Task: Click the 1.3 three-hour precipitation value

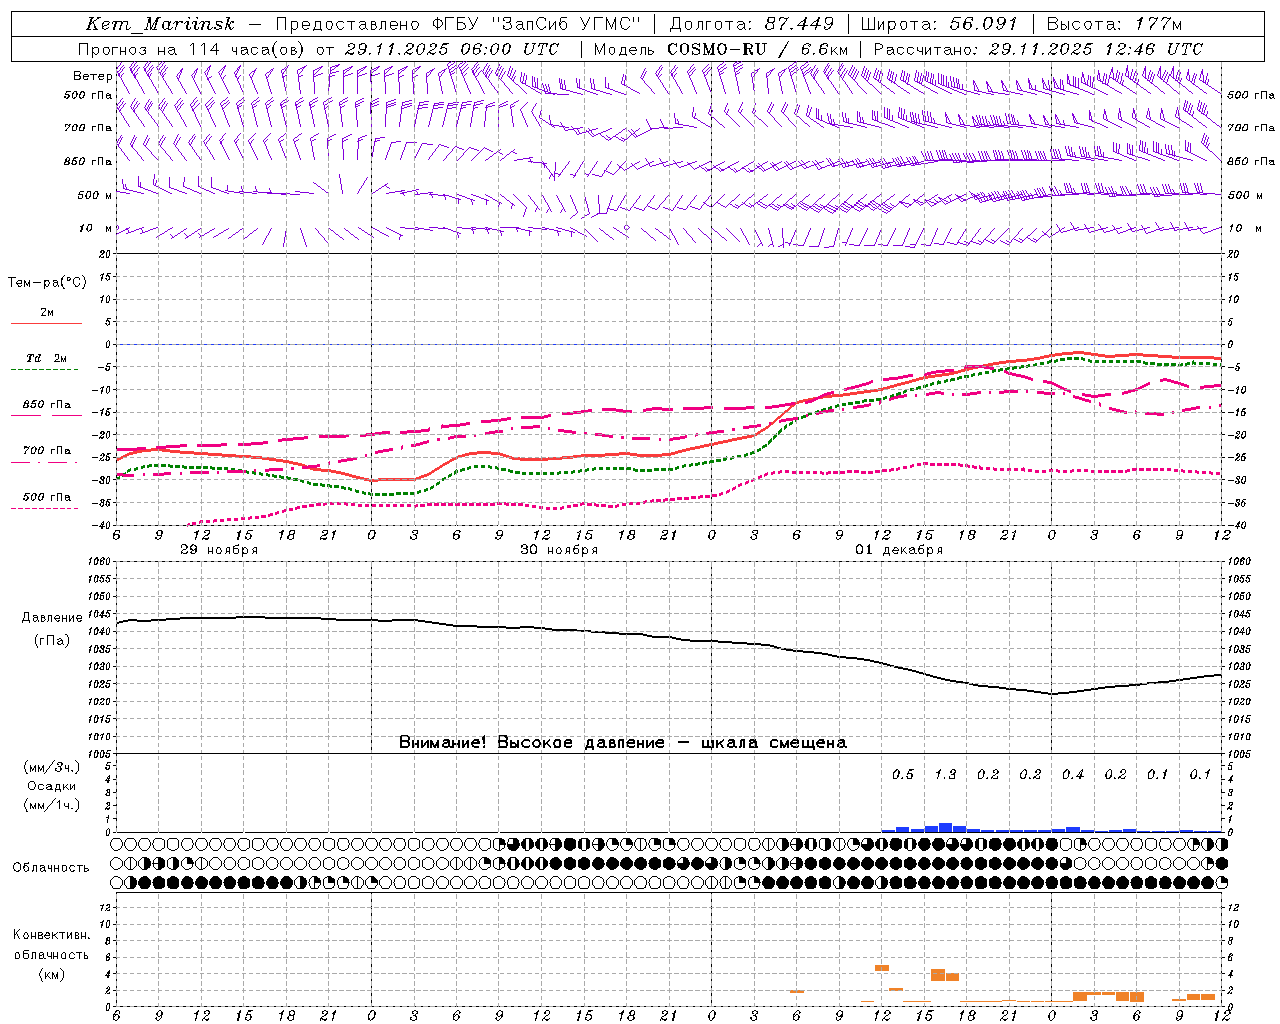Action: 945,775
